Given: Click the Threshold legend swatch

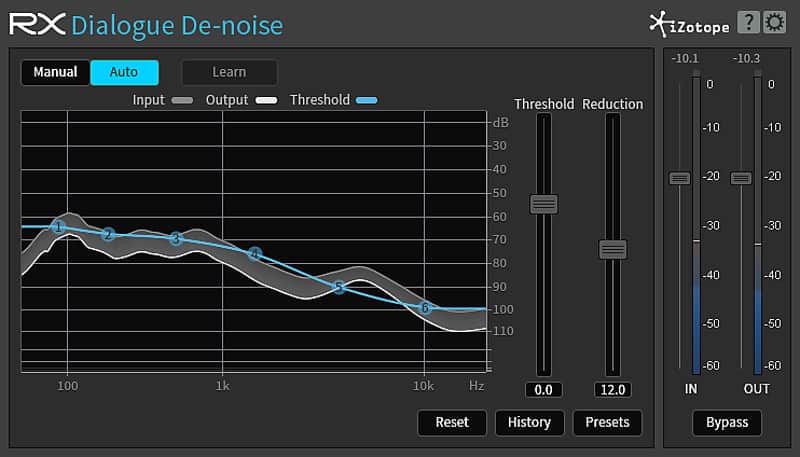Looking at the screenshot, I should [x=367, y=100].
